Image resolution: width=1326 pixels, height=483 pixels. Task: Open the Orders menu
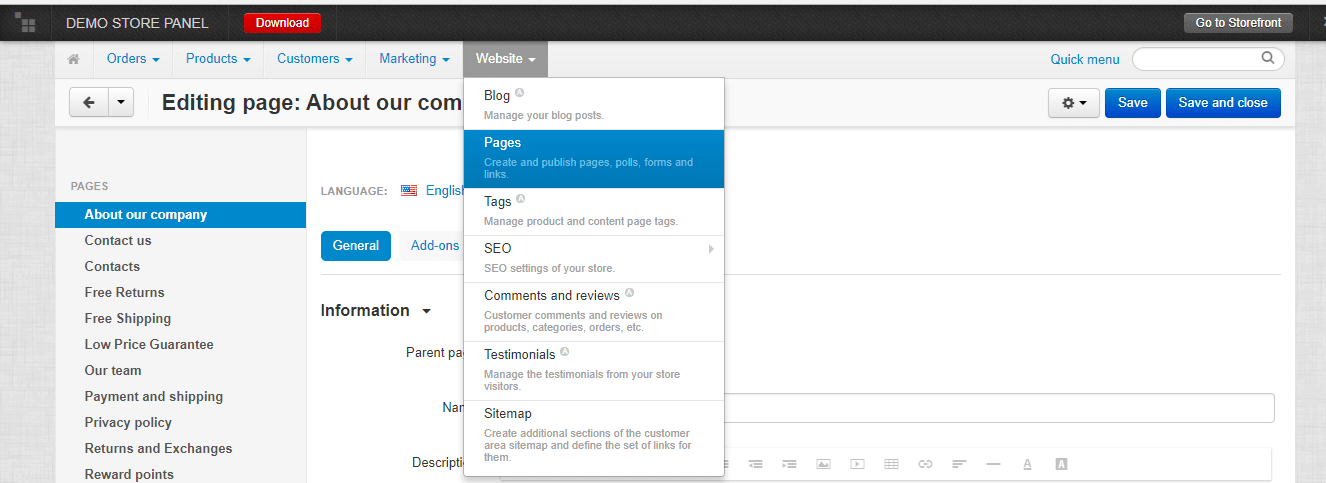133,59
